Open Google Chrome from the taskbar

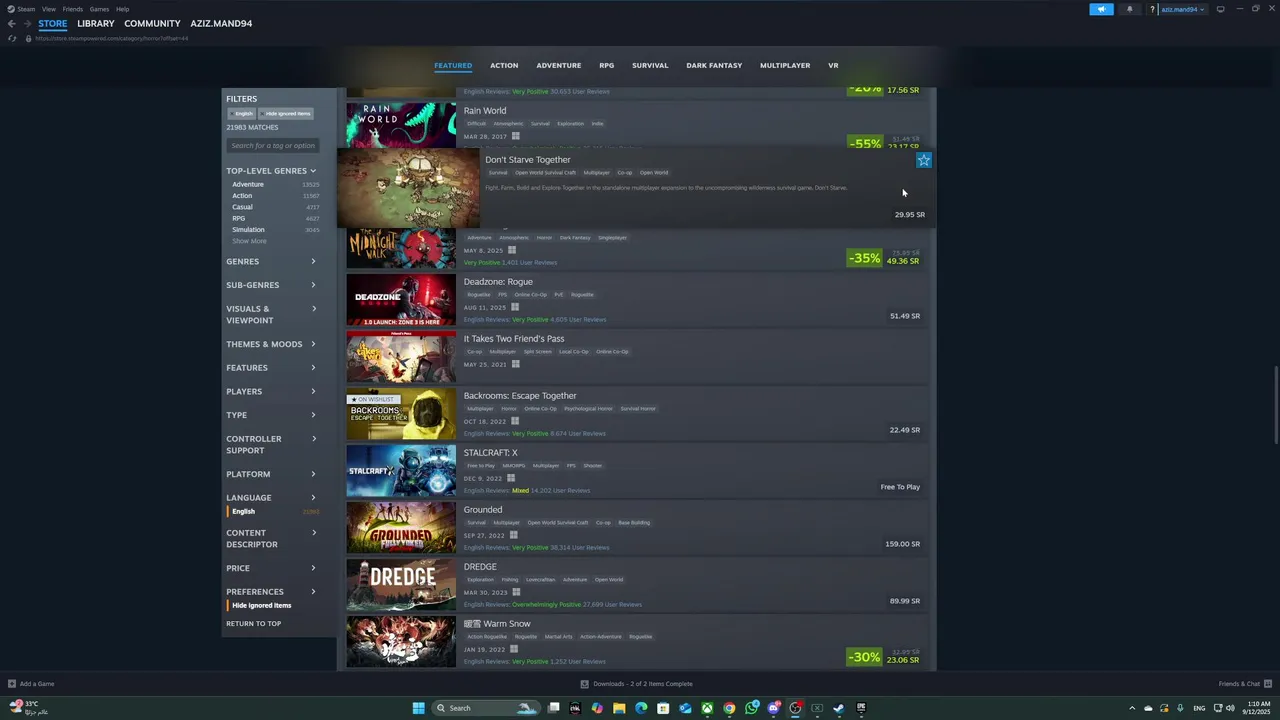pos(729,708)
